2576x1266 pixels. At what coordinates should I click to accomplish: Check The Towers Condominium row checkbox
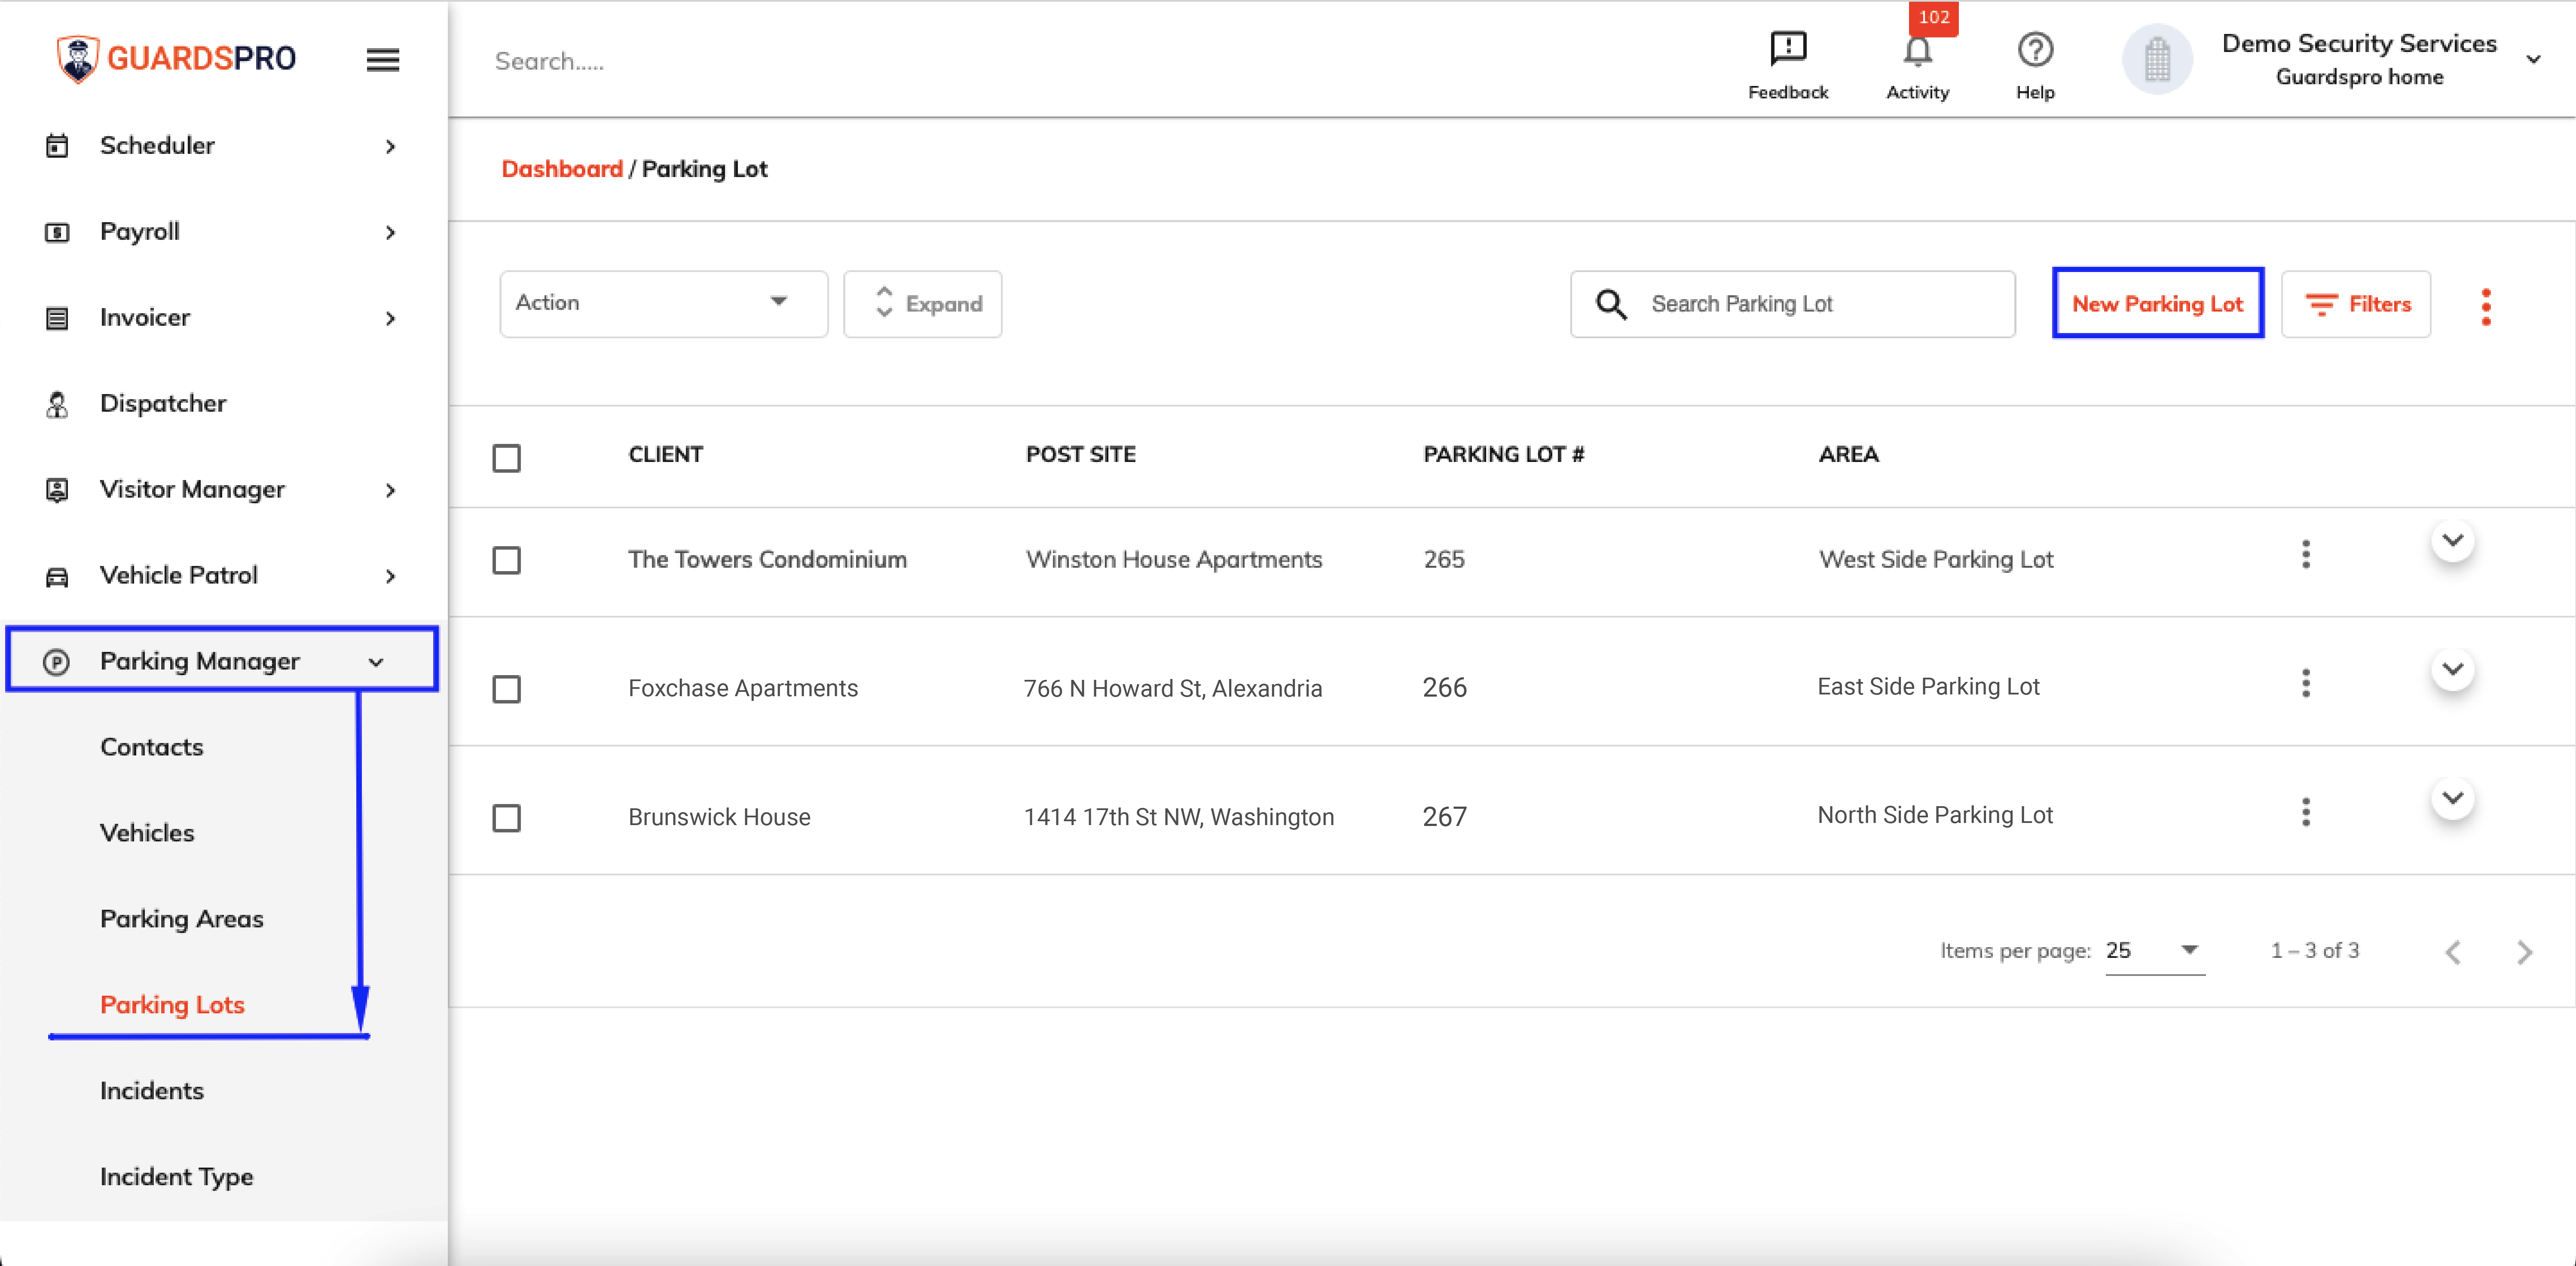point(507,560)
